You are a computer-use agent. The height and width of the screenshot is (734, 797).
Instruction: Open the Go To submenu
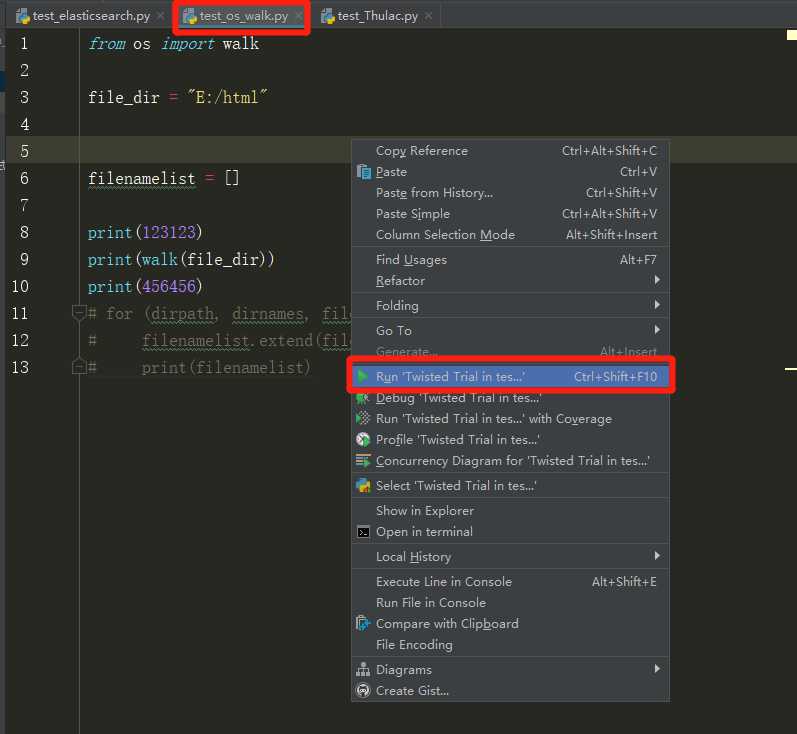(510, 330)
